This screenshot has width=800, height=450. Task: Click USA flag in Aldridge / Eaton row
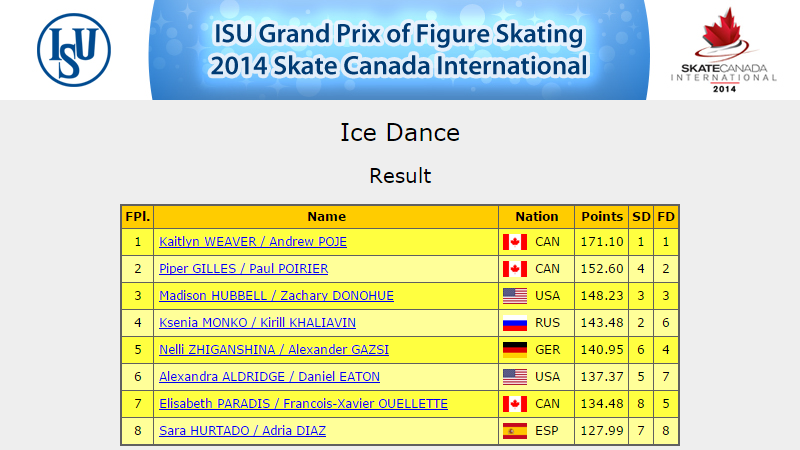tap(515, 377)
